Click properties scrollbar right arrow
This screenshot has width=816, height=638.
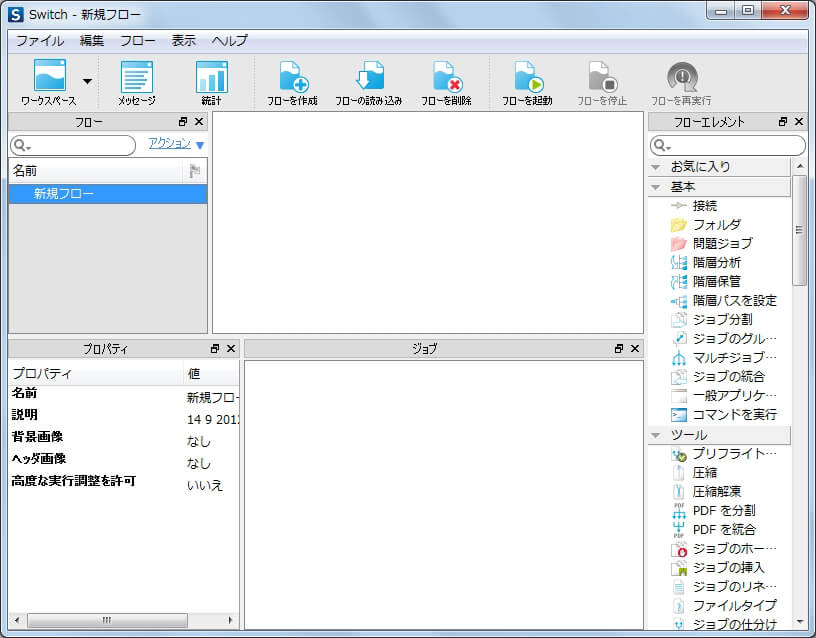[x=231, y=620]
